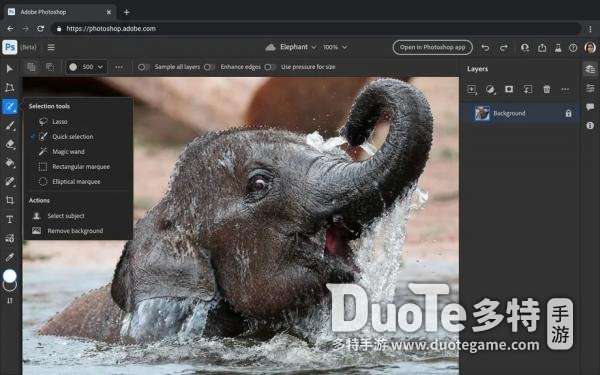Viewport: 600px width, 375px height.
Task: Click the Background layer lock icon
Action: point(568,113)
